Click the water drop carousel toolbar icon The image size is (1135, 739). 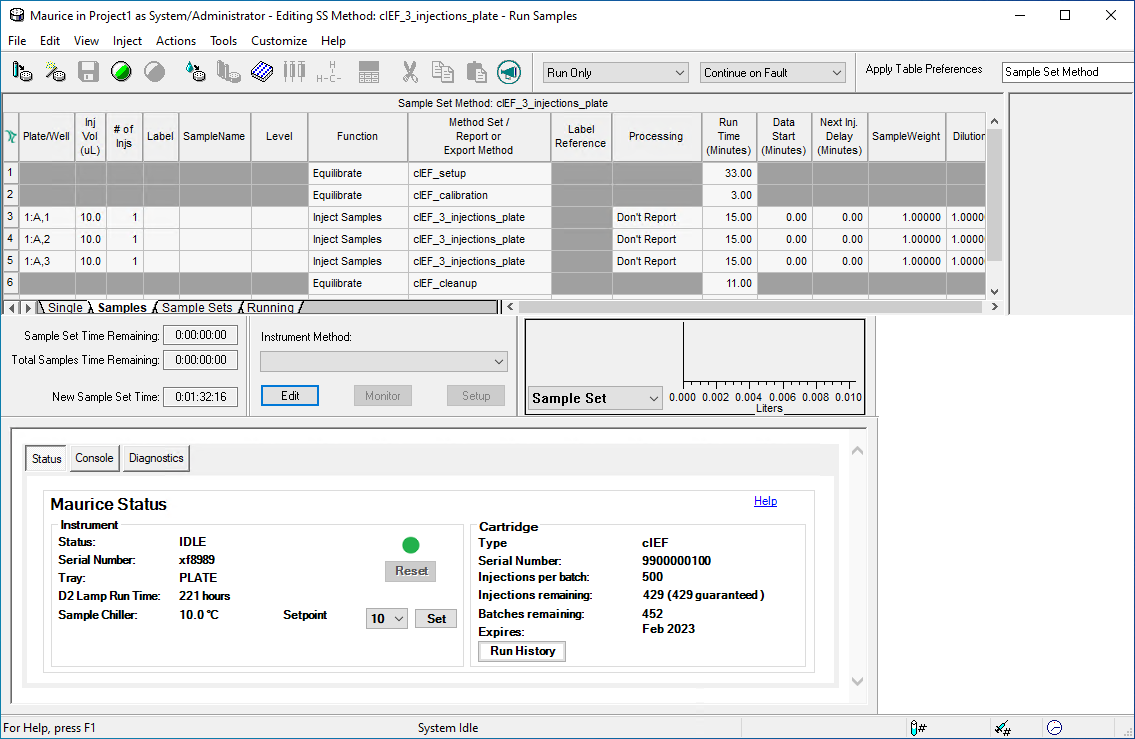[195, 72]
